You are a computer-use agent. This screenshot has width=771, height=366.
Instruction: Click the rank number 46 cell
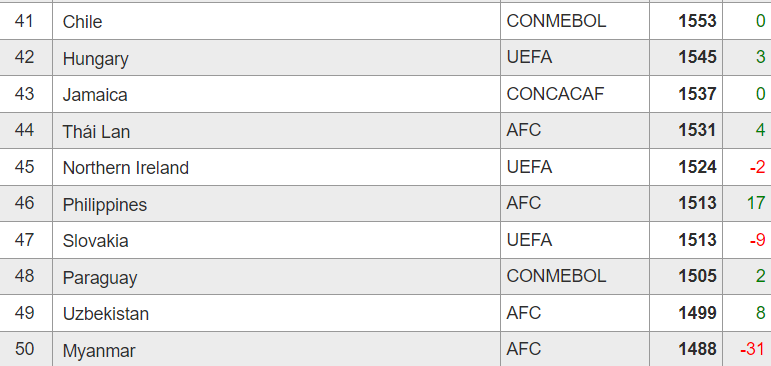pos(24,203)
